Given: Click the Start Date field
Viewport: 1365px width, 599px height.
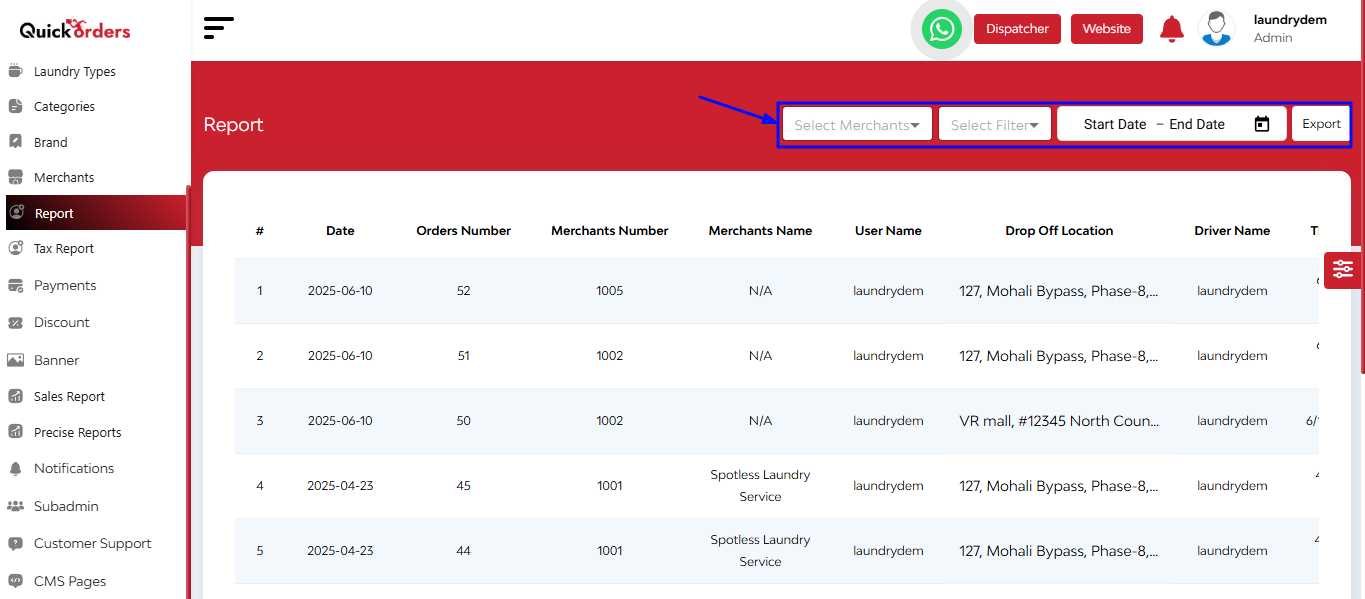Looking at the screenshot, I should click(1115, 124).
